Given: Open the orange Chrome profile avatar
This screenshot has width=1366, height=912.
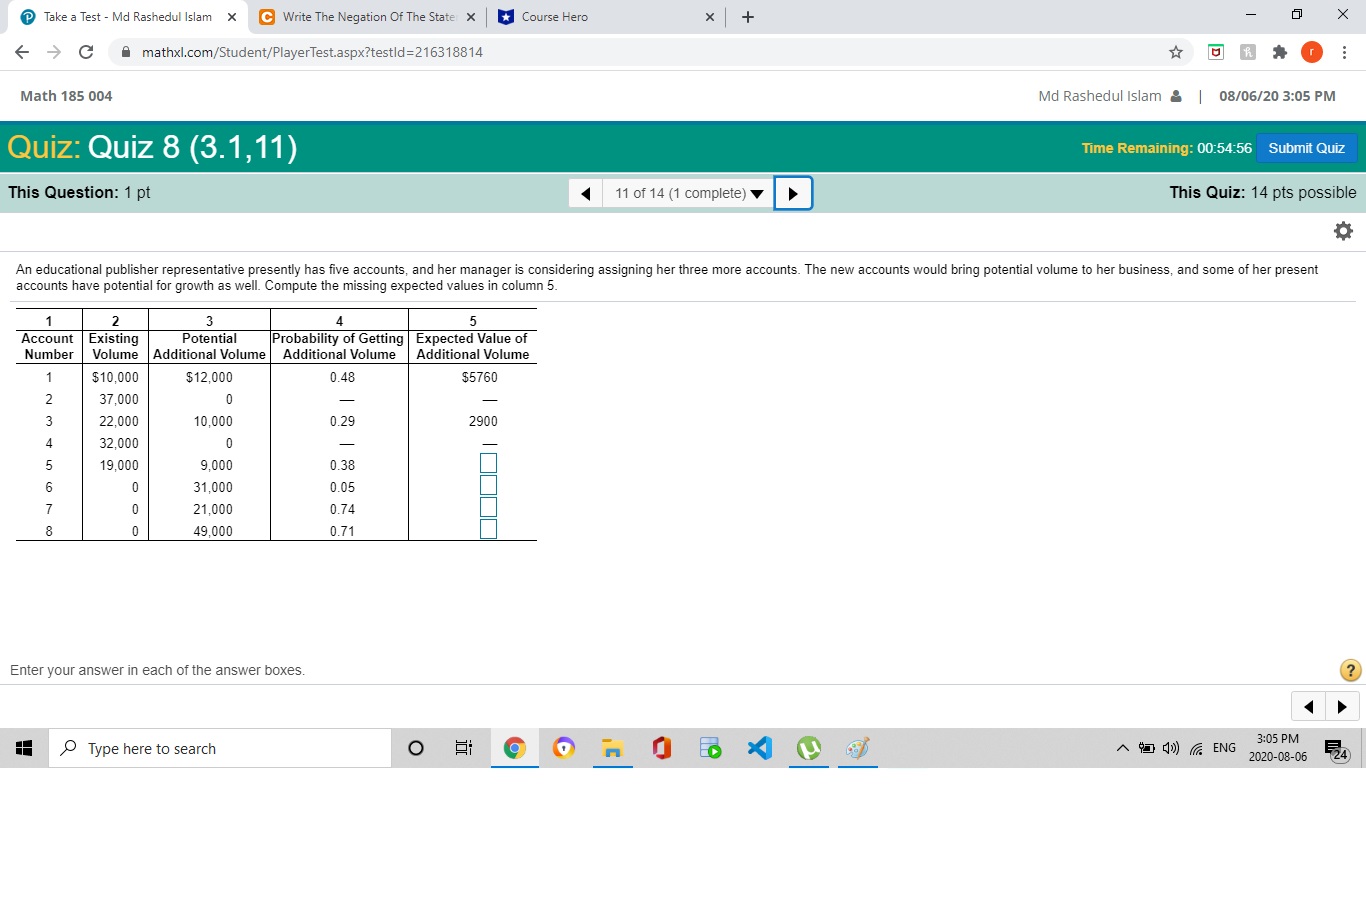Looking at the screenshot, I should [x=1312, y=52].
